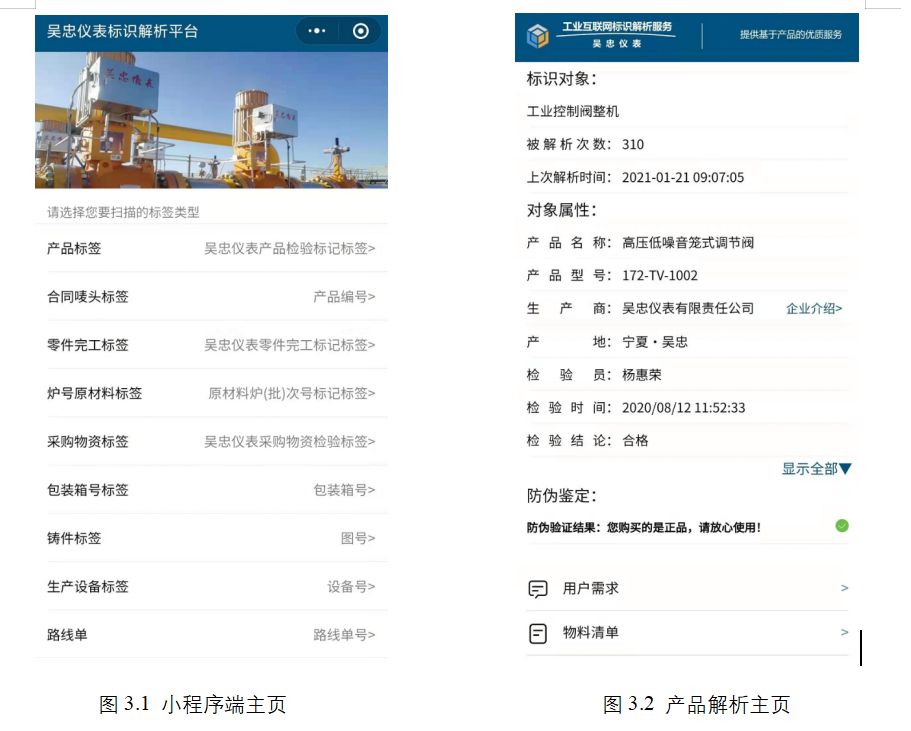Open the 物料清单 entry
This screenshot has width=911, height=731.
coord(688,633)
